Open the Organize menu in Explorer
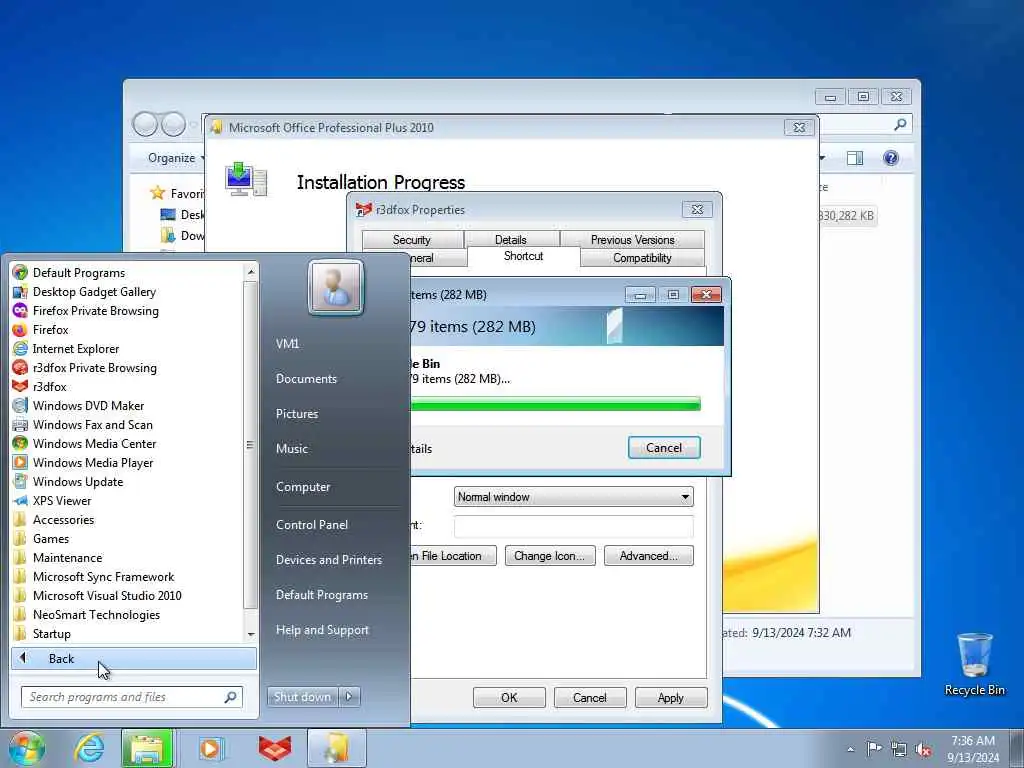This screenshot has width=1024, height=768. click(176, 158)
